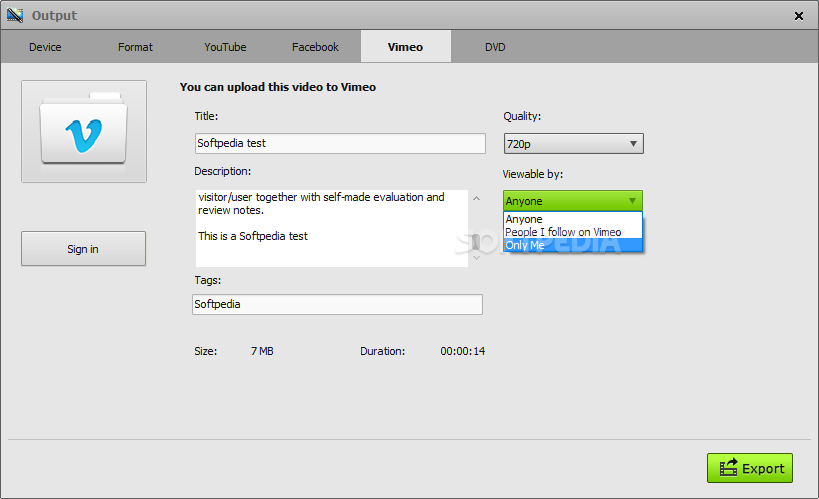Click the 'You can upload this video to Vimeo' heading
Image resolution: width=819 pixels, height=499 pixels.
pyautogui.click(x=278, y=87)
